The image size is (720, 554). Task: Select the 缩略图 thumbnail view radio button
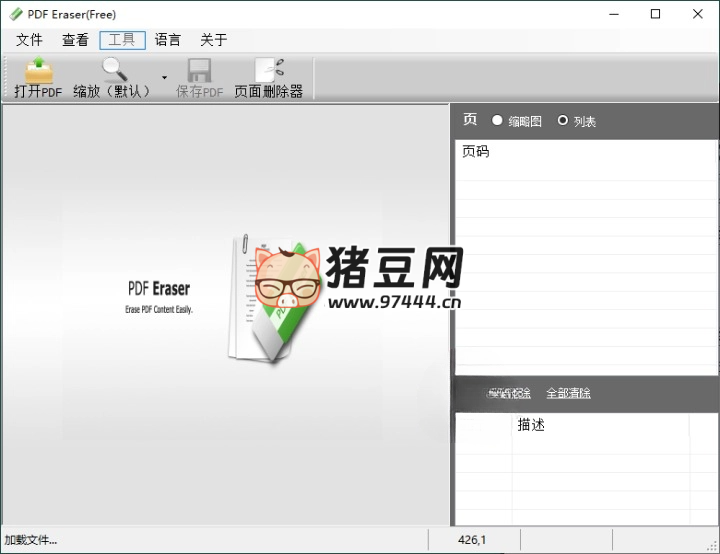click(497, 120)
